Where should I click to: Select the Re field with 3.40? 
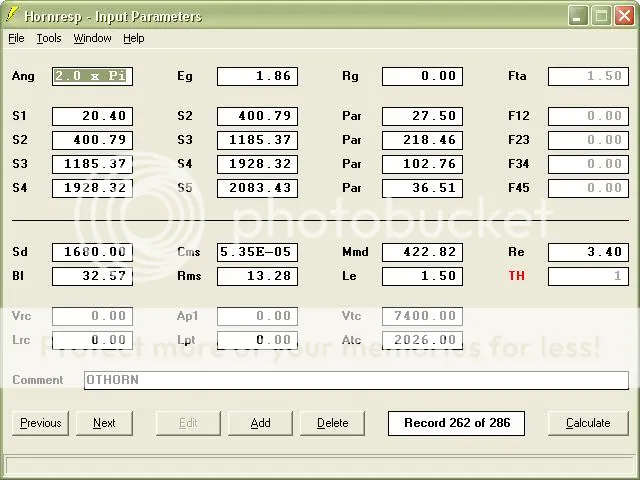tap(588, 253)
